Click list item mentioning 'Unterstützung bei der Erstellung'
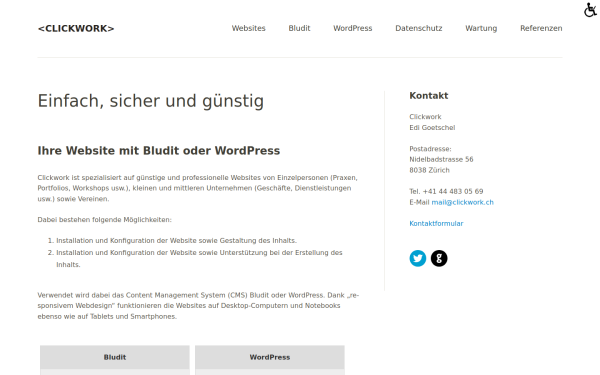The height and width of the screenshot is (375, 600). [x=199, y=258]
